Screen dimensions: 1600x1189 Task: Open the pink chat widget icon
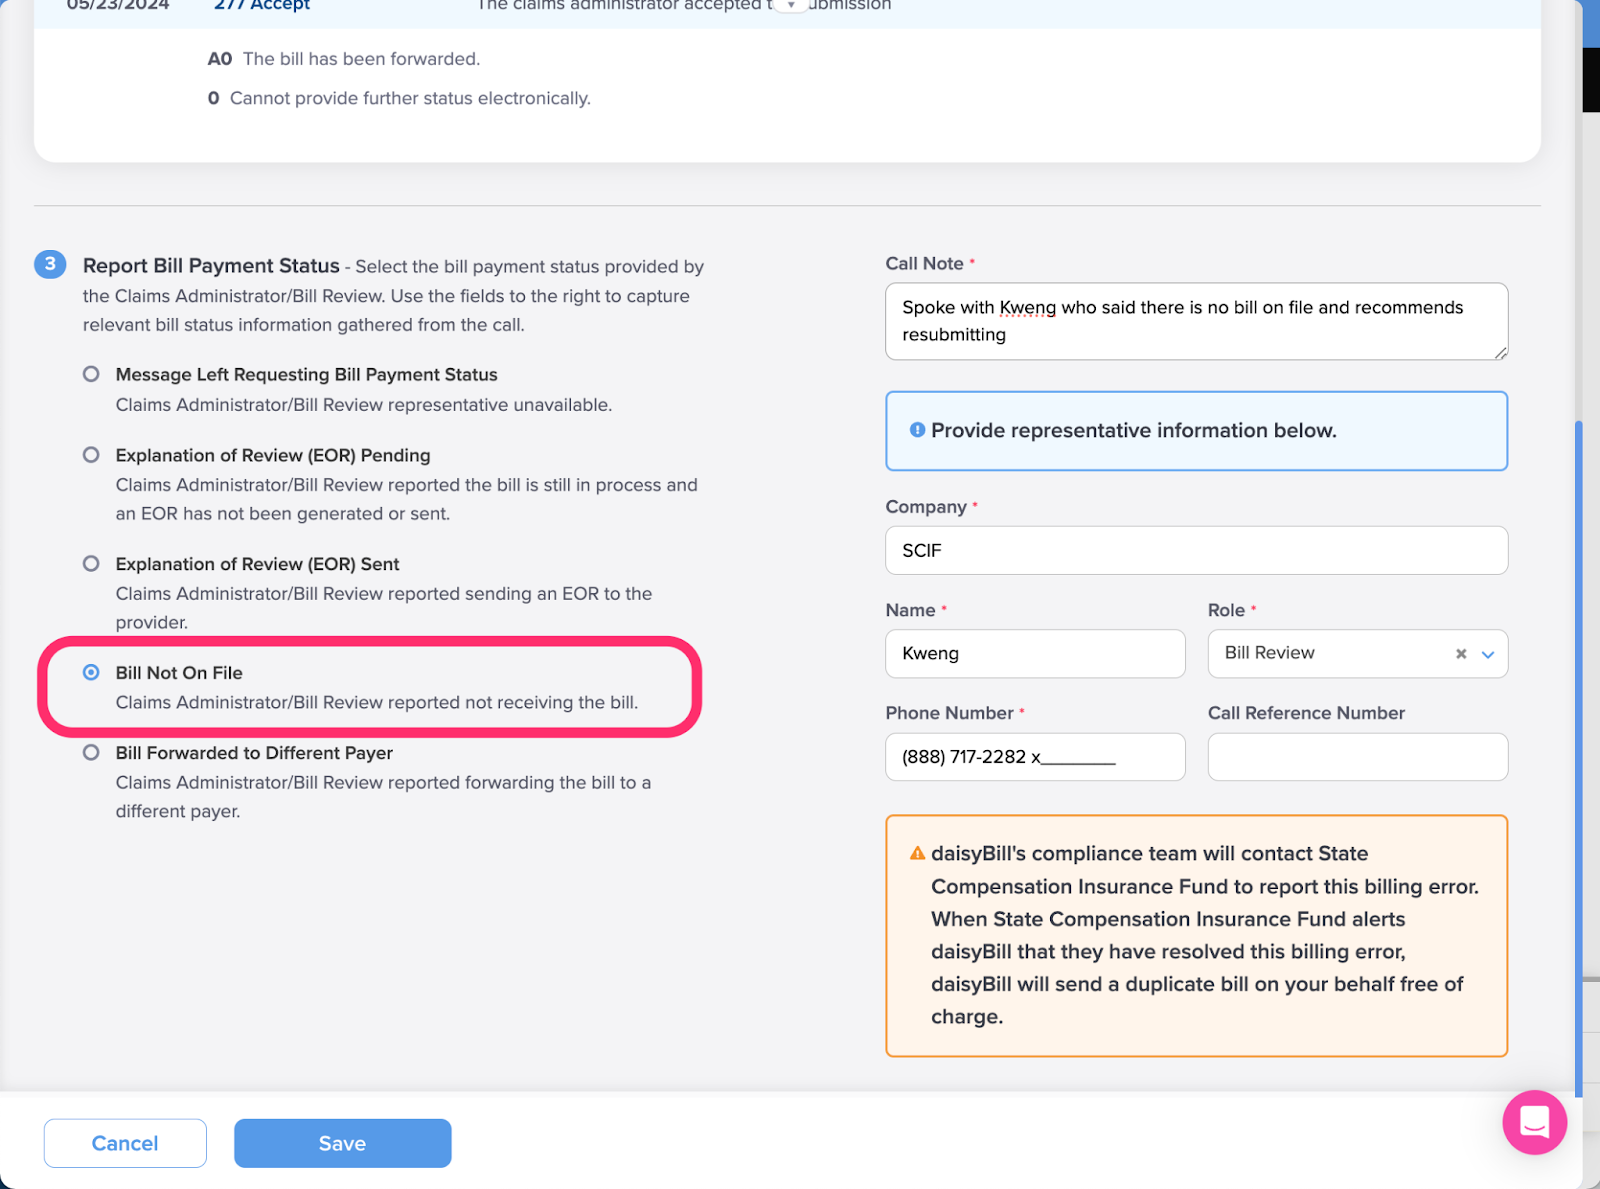(1534, 1122)
